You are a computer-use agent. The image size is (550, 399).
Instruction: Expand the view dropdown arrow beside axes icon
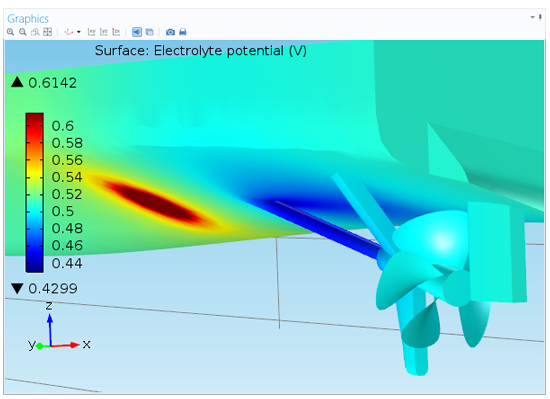pyautogui.click(x=79, y=32)
